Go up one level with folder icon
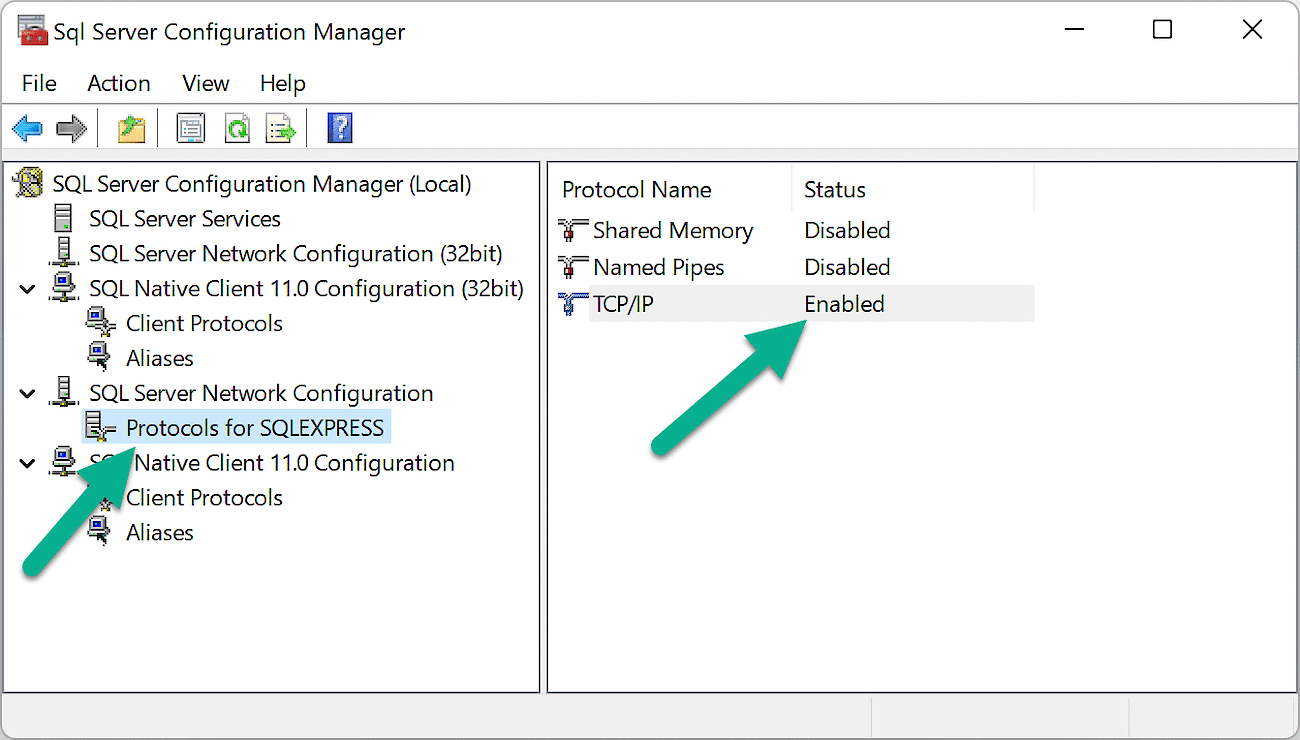 pyautogui.click(x=131, y=128)
